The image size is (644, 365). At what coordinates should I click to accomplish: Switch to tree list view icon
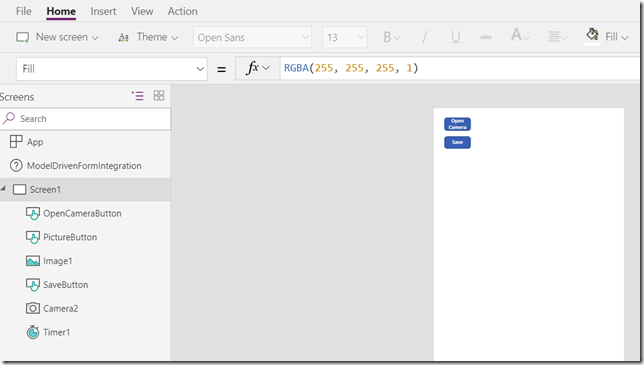coord(138,96)
